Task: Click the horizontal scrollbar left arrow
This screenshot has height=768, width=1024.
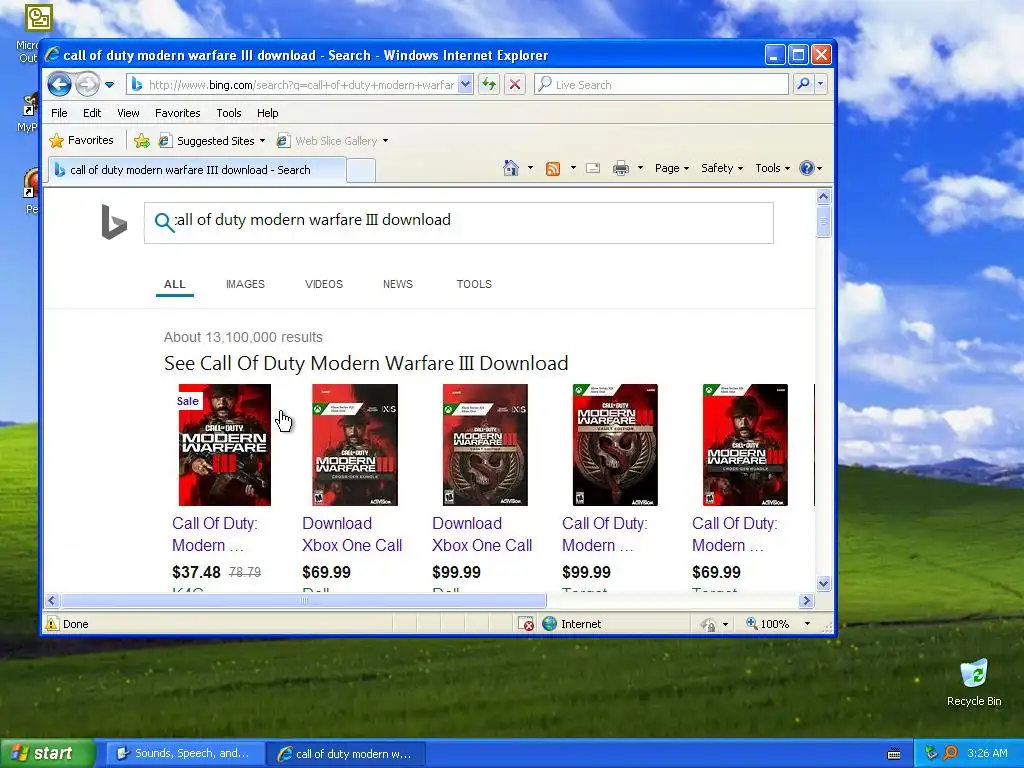Action: click(x=52, y=600)
